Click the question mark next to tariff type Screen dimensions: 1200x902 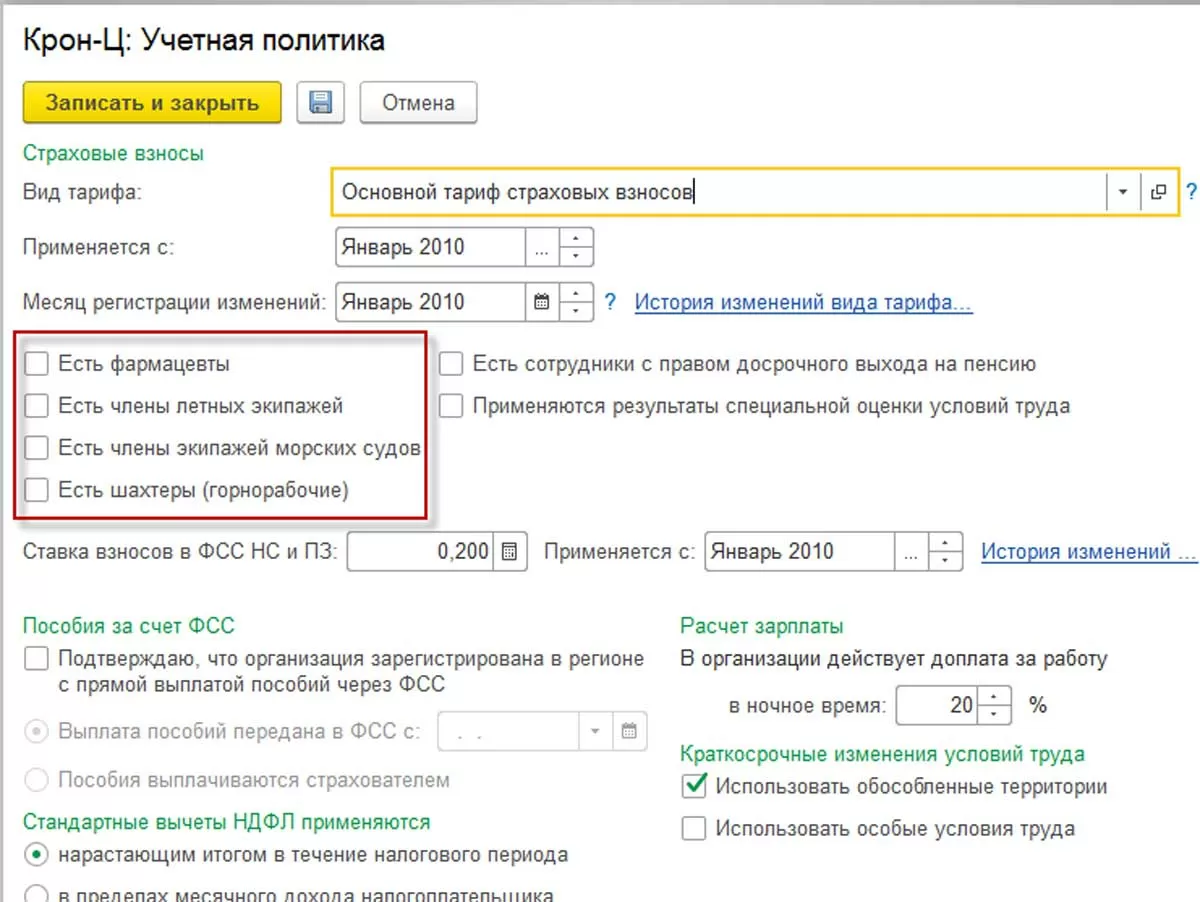tap(1191, 192)
